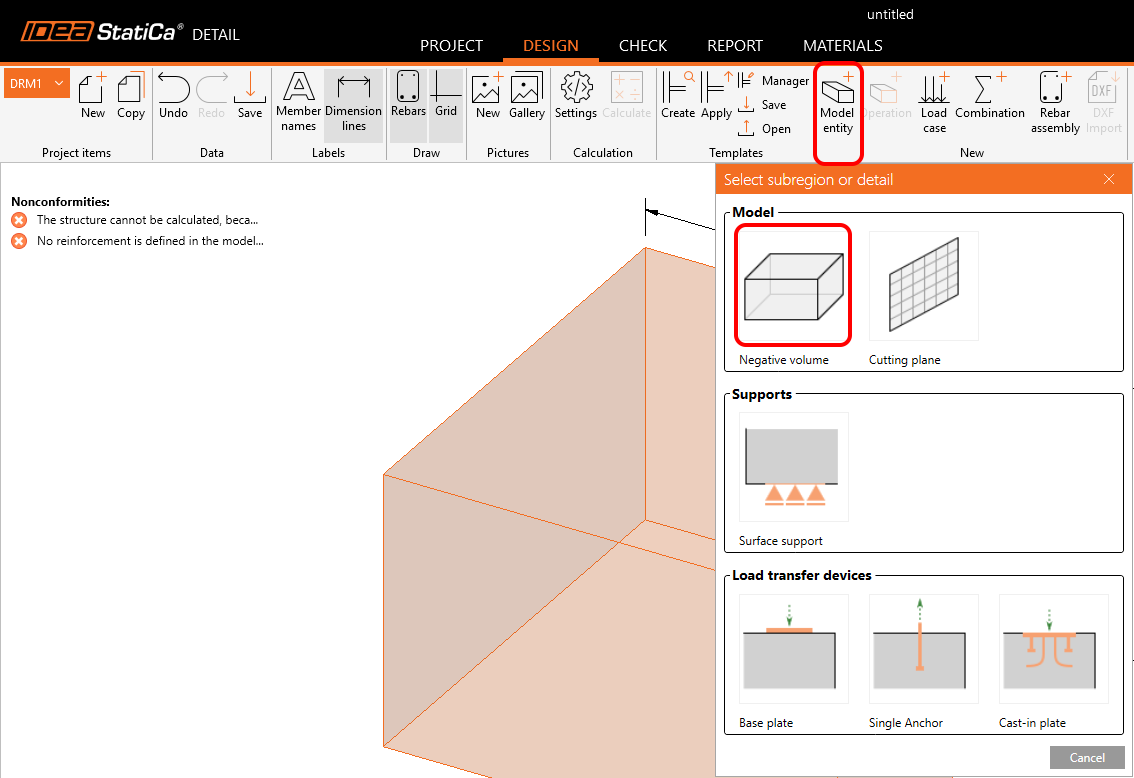
Task: Add a new Load case
Action: tap(934, 103)
